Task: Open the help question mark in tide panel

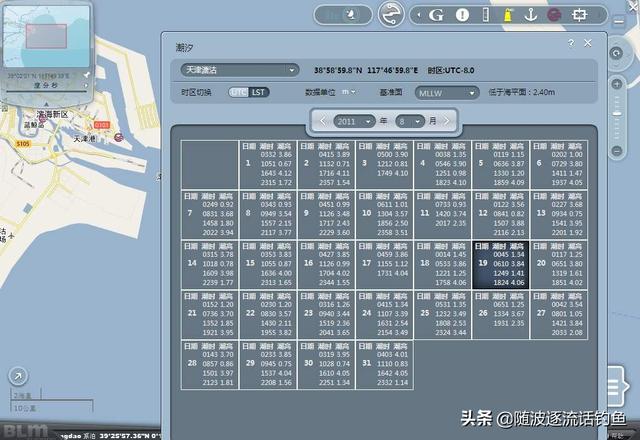Action: coord(571,44)
